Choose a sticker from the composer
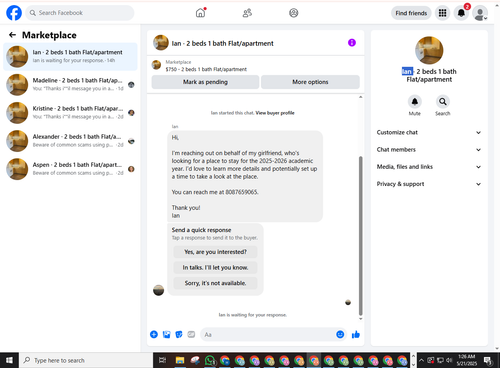500x368 pixels. coord(179,334)
